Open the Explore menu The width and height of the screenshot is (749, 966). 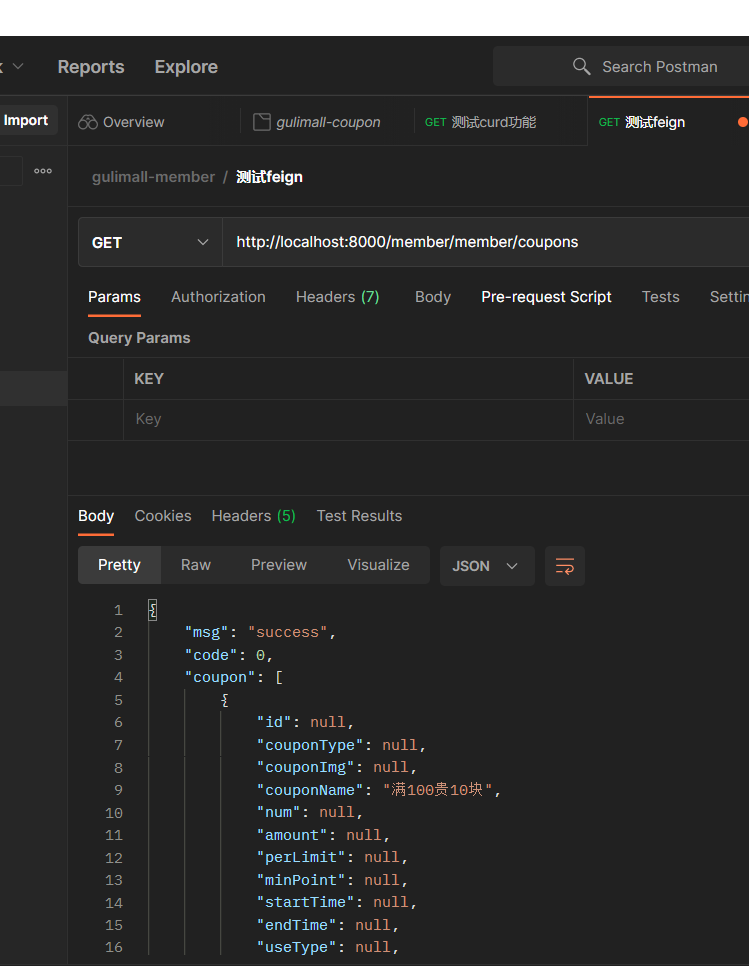tap(186, 67)
